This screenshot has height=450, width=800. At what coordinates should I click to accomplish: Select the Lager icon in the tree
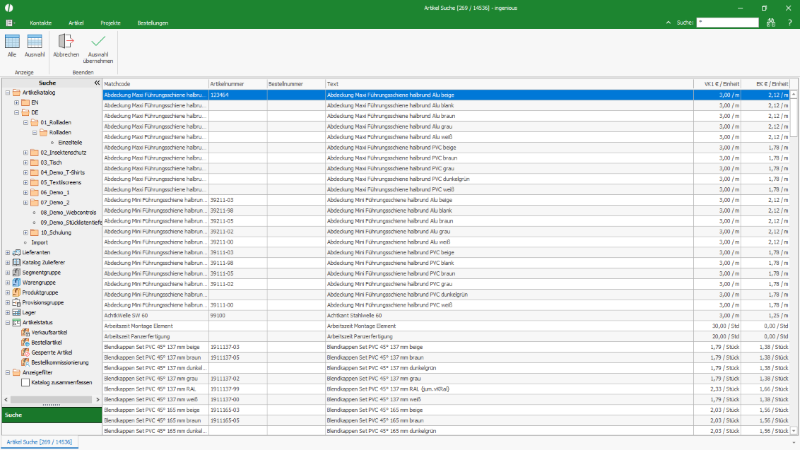(16, 312)
